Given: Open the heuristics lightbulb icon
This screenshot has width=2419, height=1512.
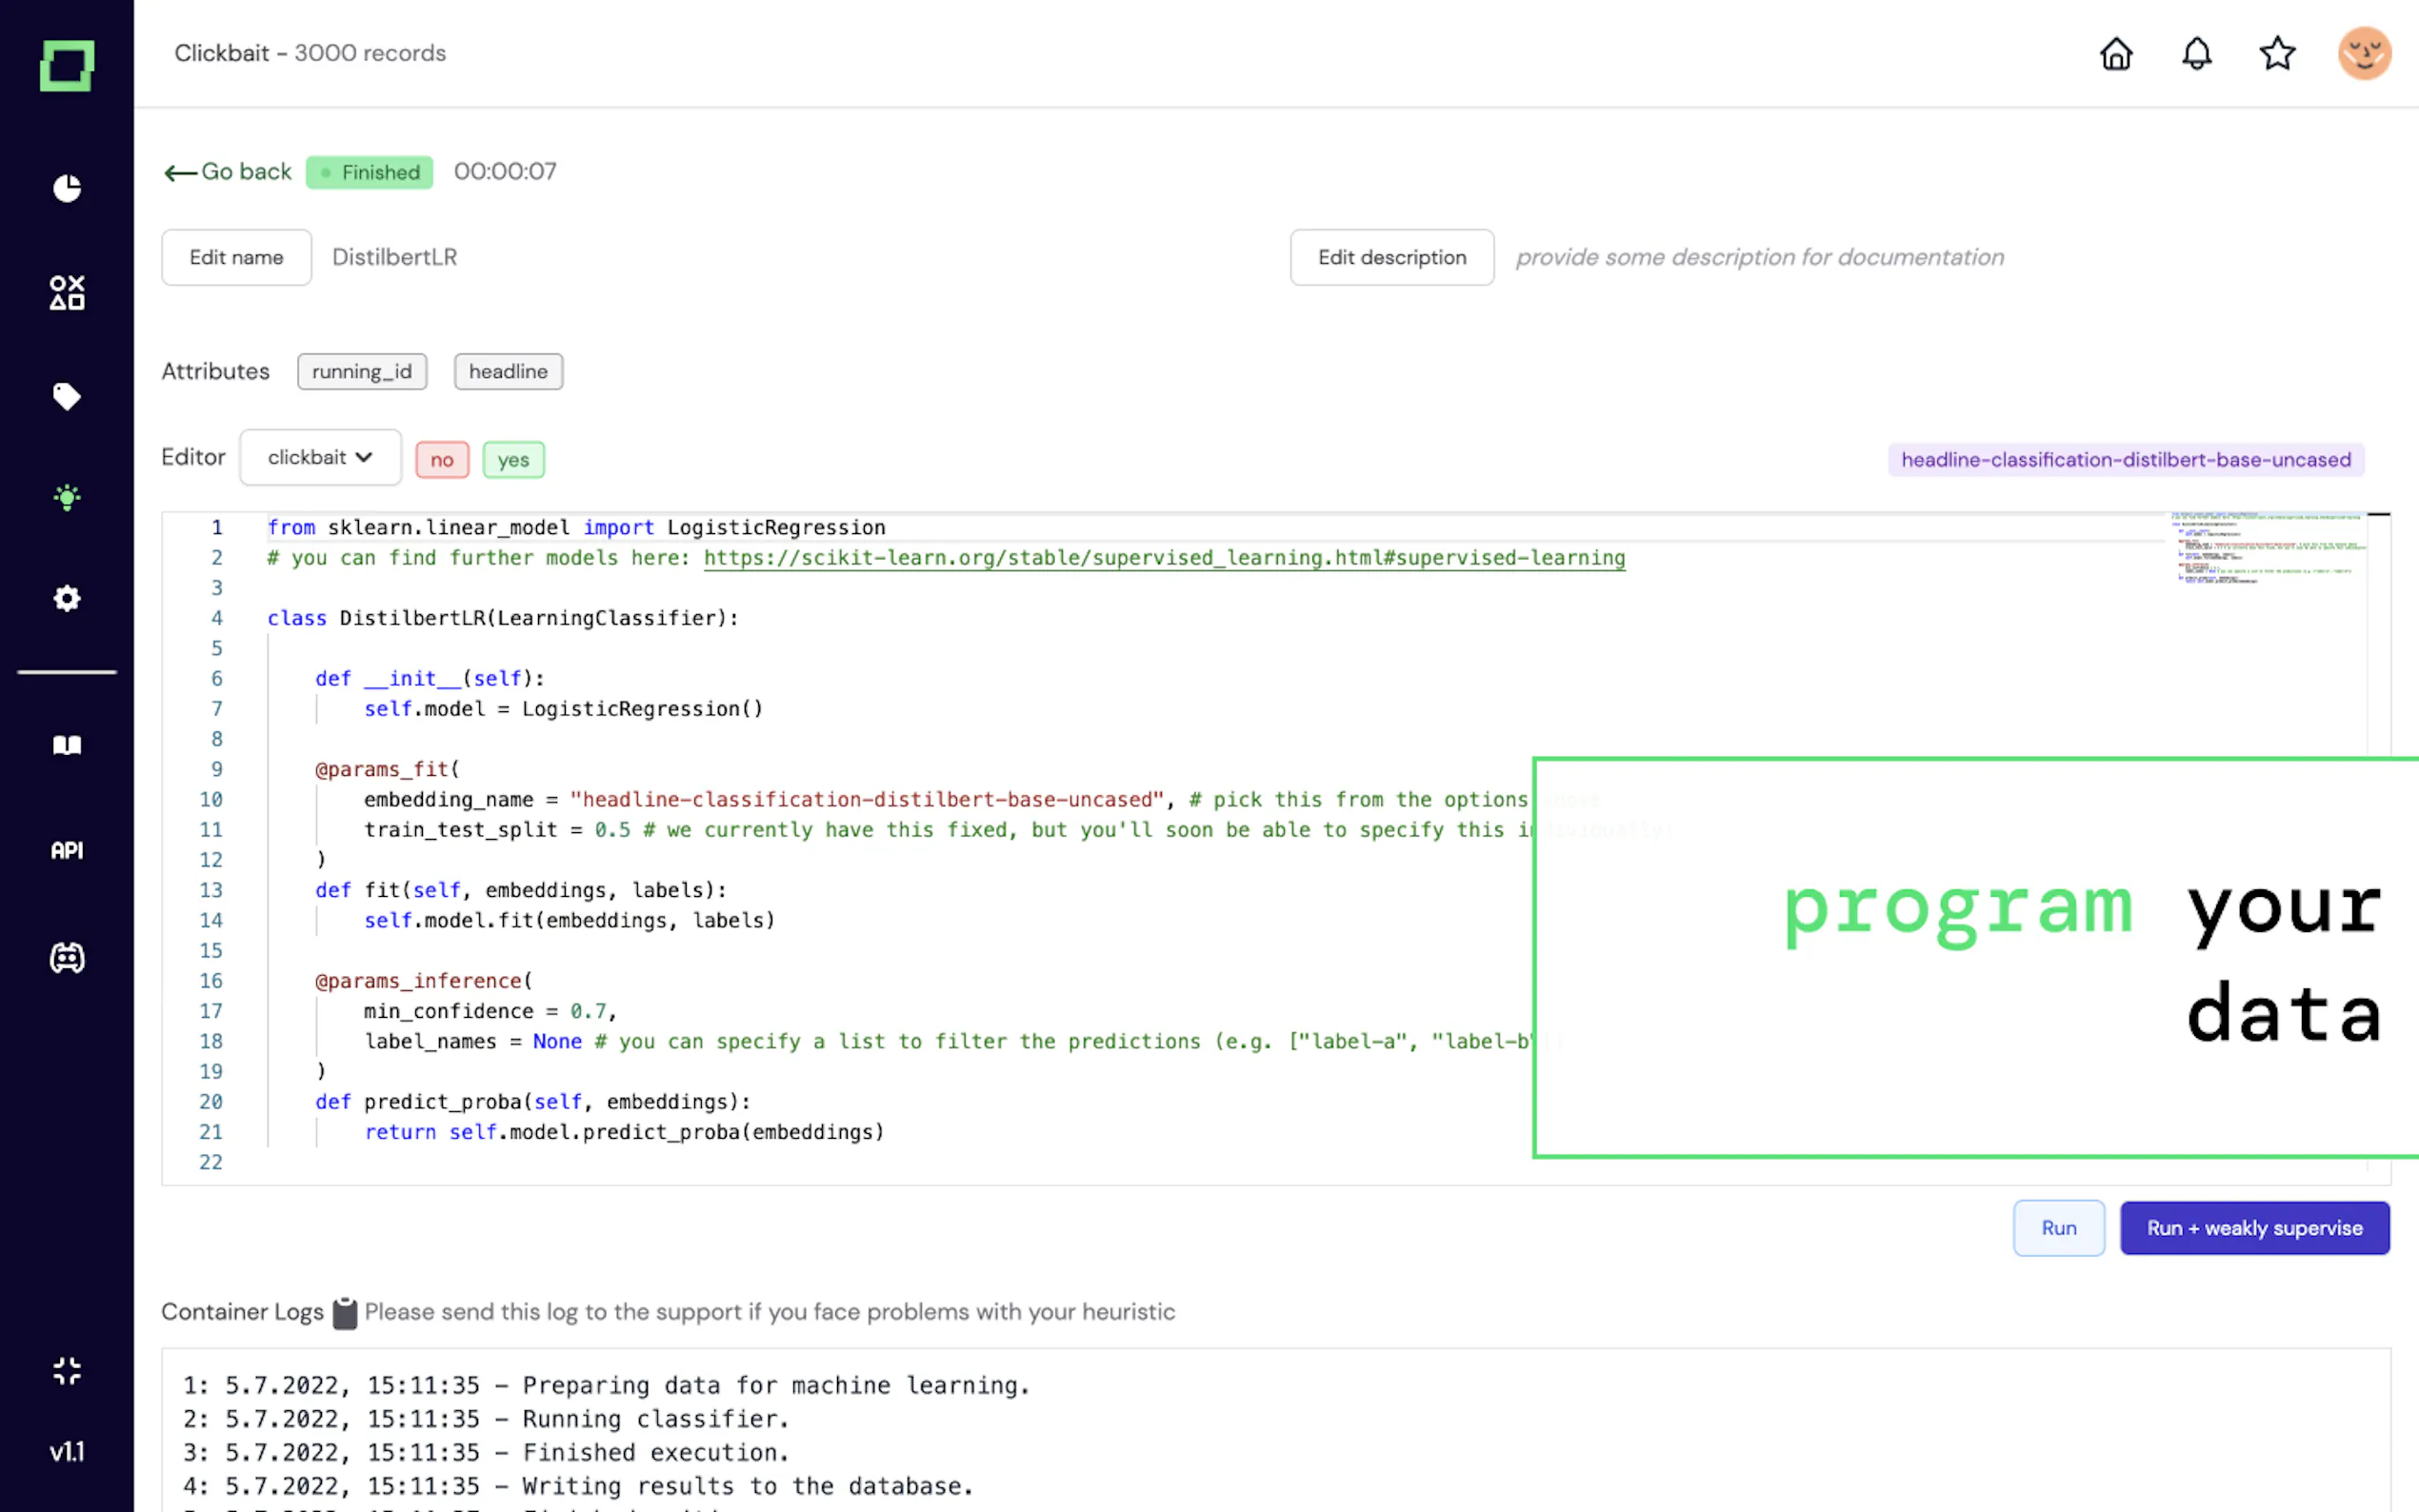Looking at the screenshot, I should click(x=67, y=497).
